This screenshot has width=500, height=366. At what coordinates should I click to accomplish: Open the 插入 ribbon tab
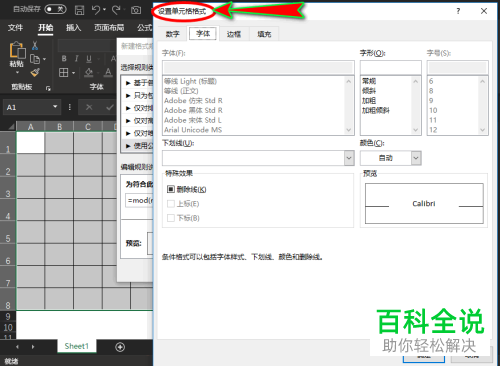tap(74, 27)
